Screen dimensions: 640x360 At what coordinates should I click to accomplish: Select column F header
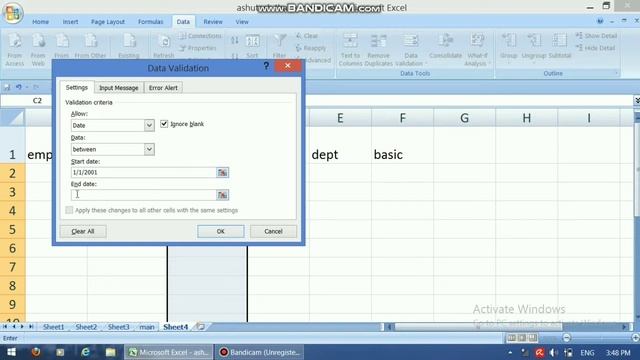[x=402, y=118]
